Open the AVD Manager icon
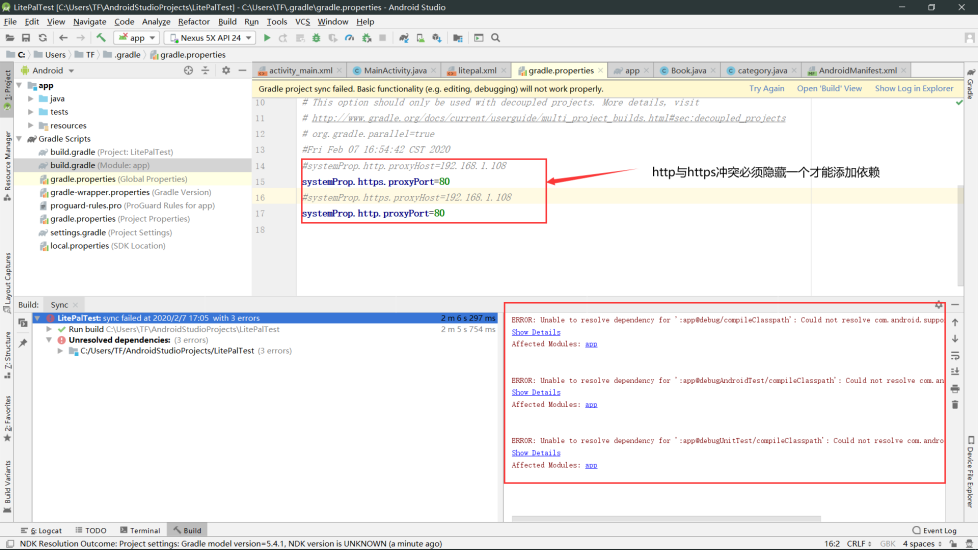 pos(420,38)
